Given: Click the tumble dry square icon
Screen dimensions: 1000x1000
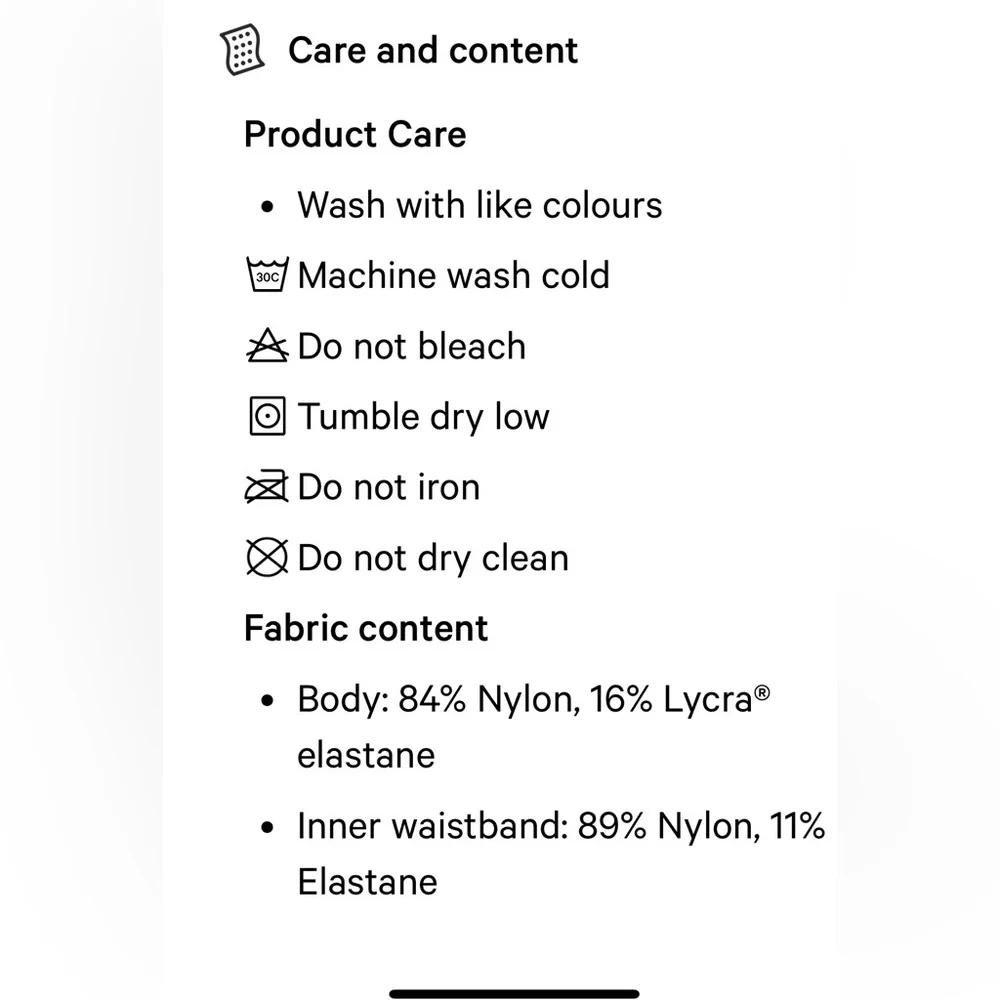Looking at the screenshot, I should click(267, 416).
